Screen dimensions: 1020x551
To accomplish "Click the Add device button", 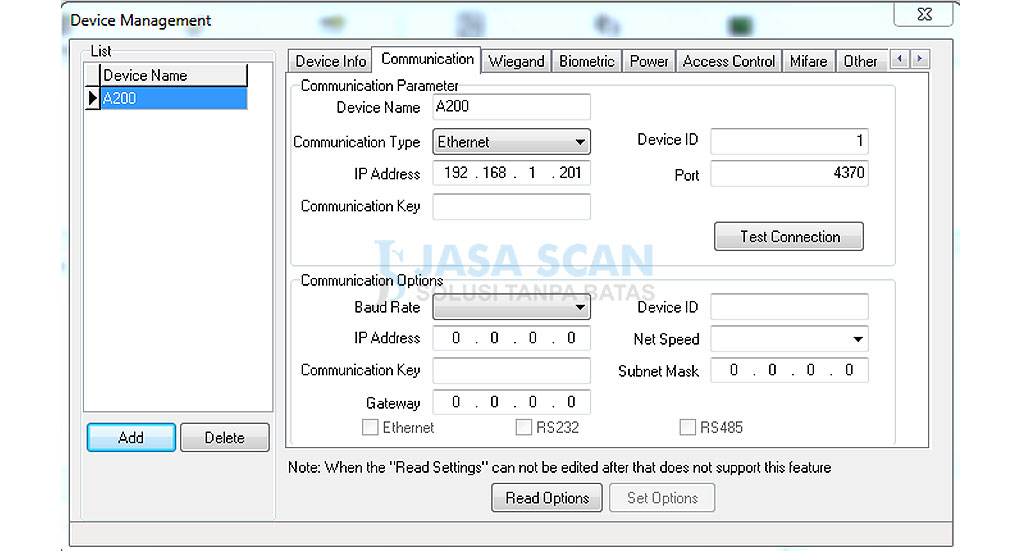I will [131, 437].
